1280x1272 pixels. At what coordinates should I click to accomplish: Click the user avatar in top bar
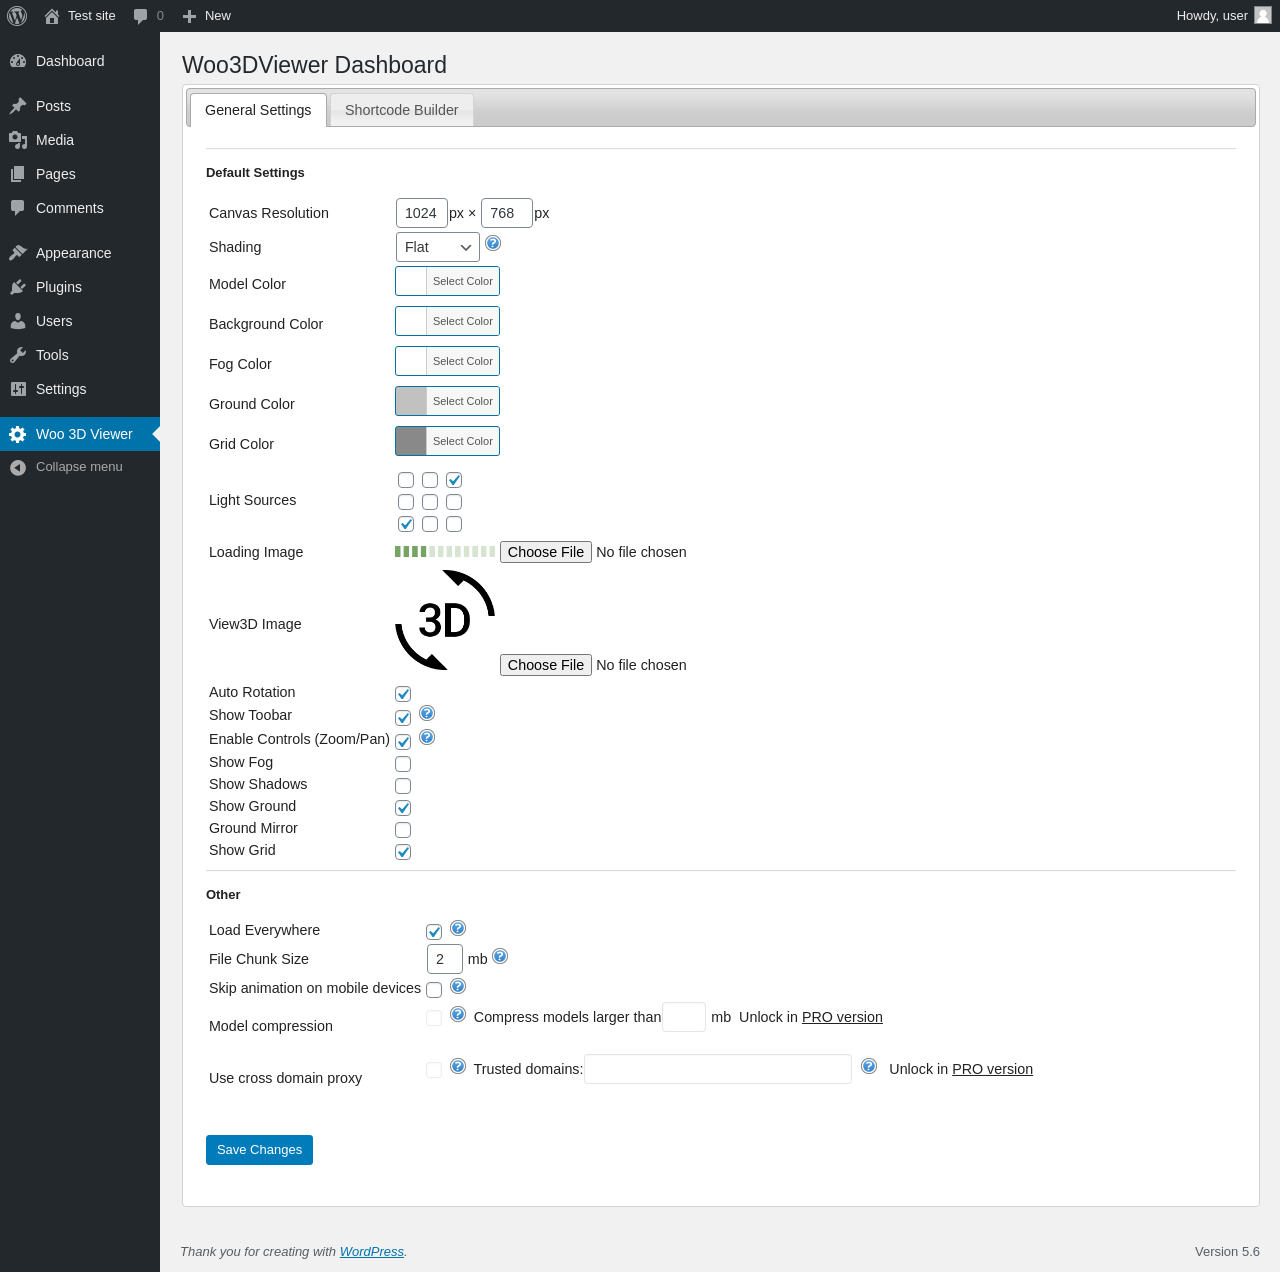coord(1263,15)
